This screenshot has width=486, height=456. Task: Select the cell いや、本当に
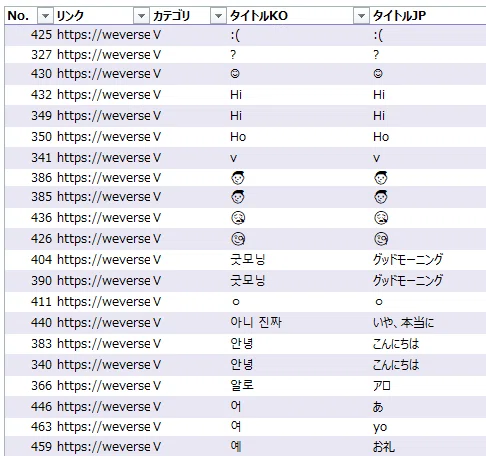coord(403,323)
